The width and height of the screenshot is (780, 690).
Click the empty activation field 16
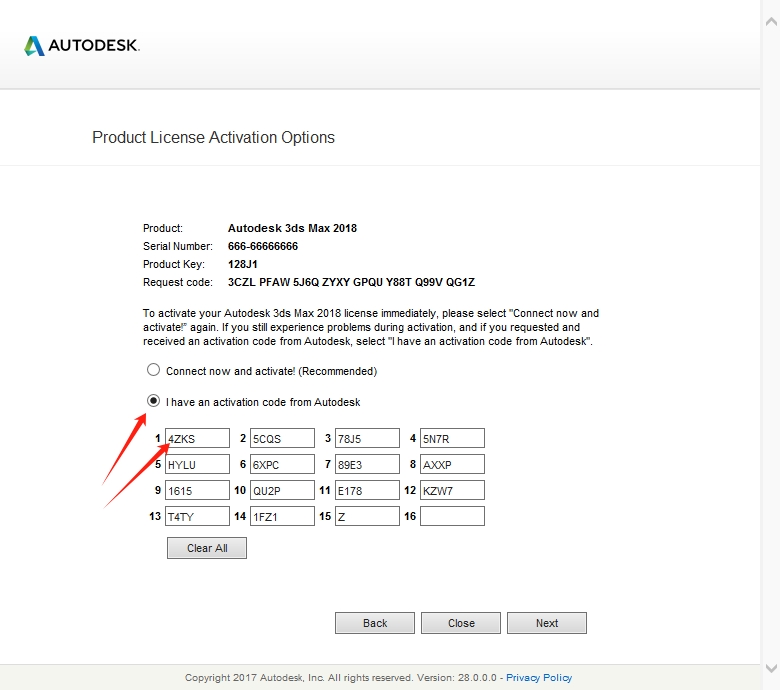click(x=452, y=516)
